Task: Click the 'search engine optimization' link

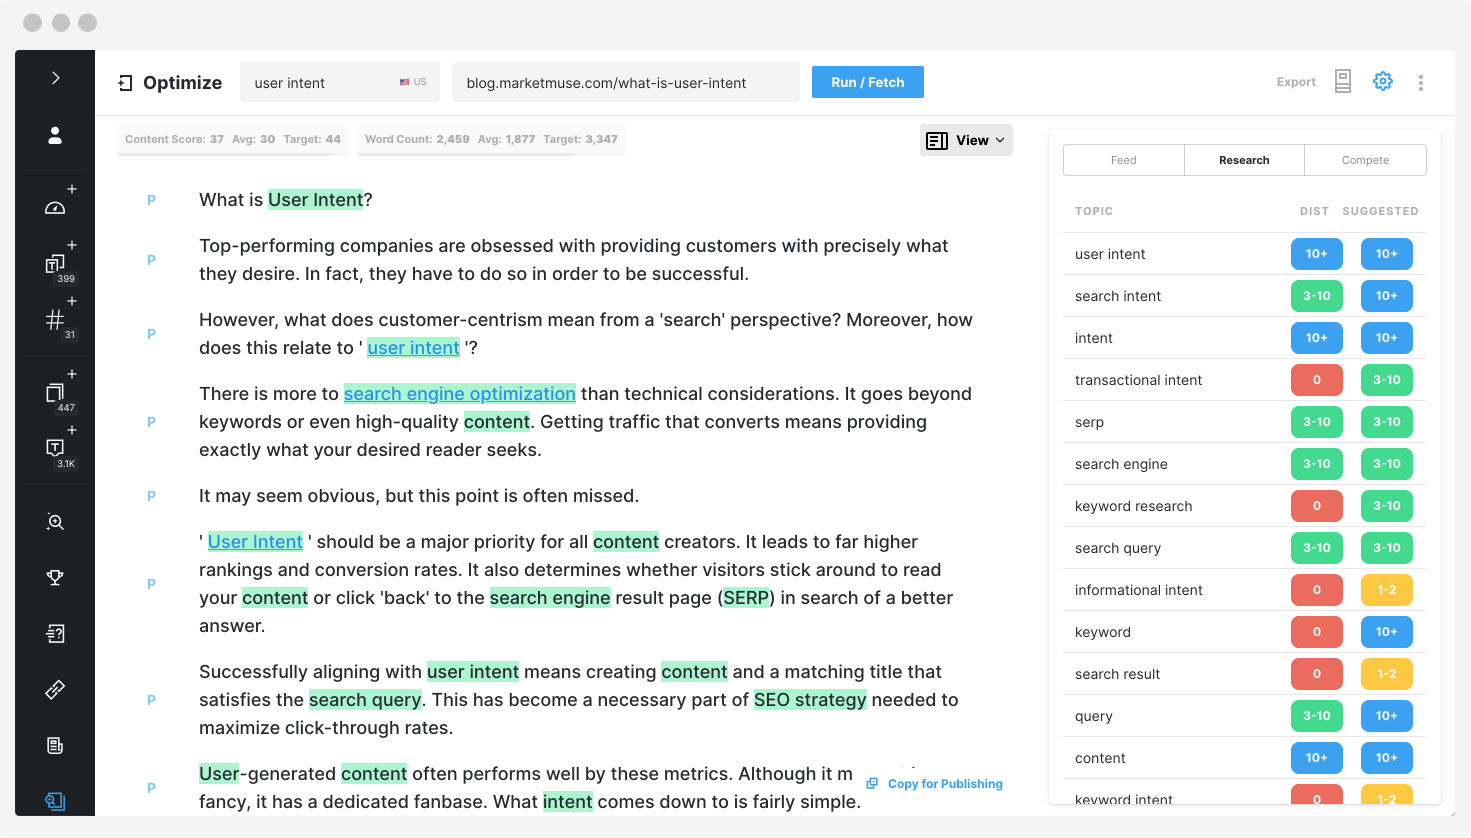Action: (459, 394)
